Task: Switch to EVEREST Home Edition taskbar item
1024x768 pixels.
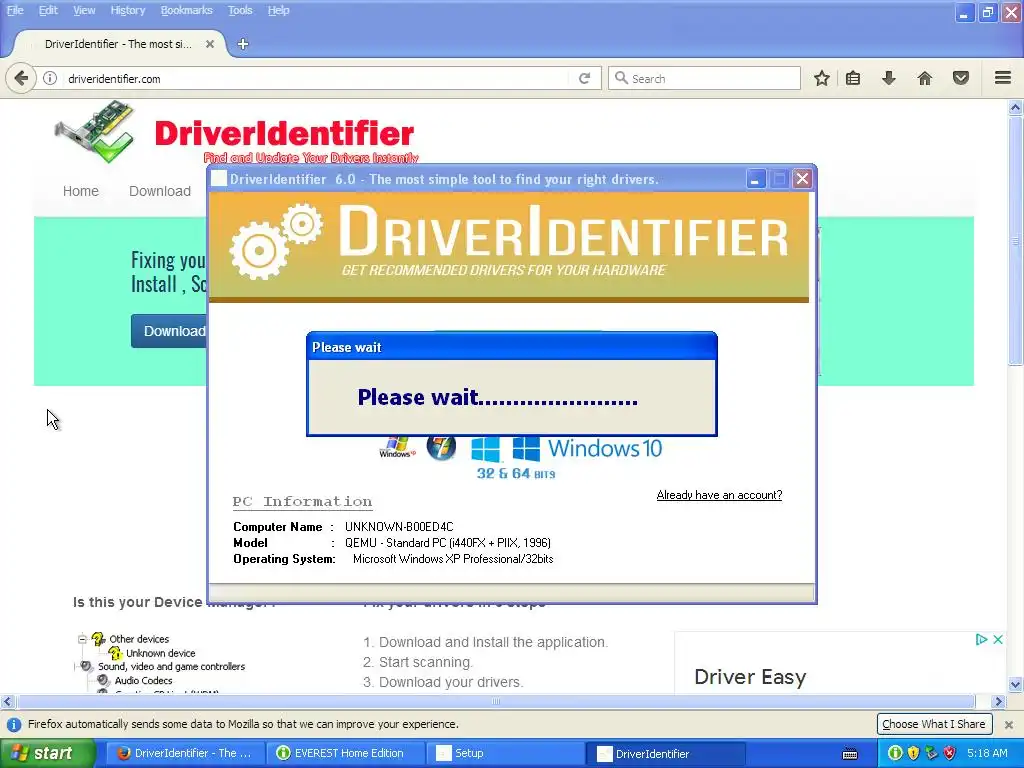Action: (x=345, y=754)
